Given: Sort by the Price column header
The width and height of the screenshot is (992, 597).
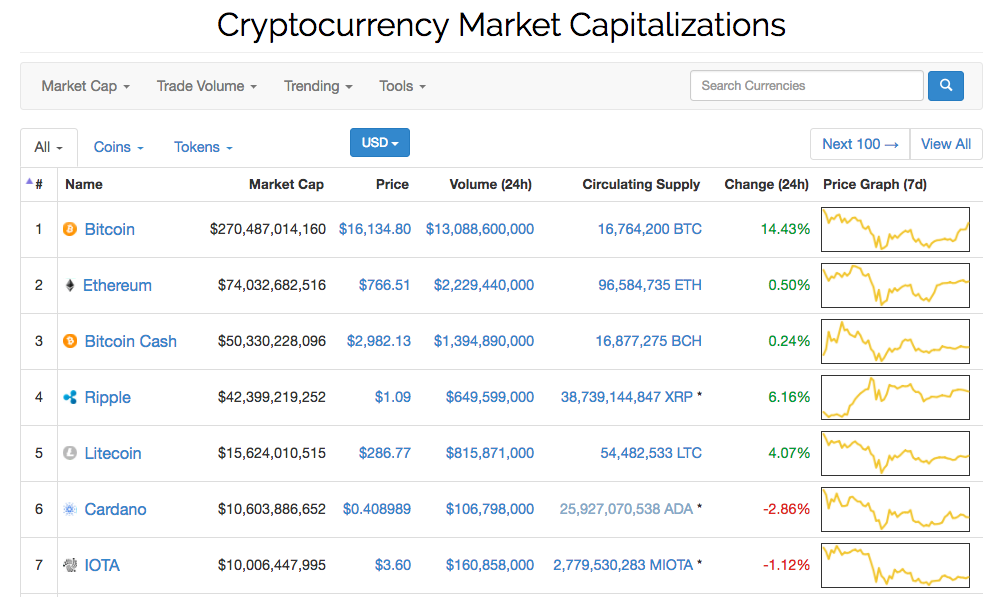Looking at the screenshot, I should tap(392, 184).
